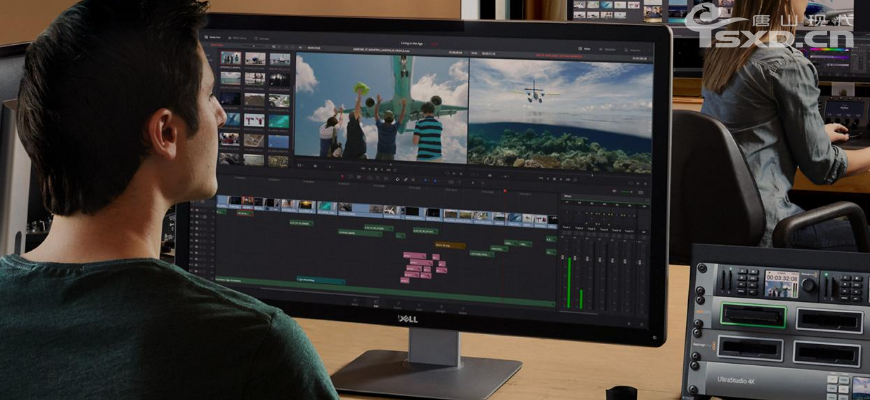Viewport: 870px width, 400px height.
Task: Click the play button under the source viewer
Action: tap(383, 169)
